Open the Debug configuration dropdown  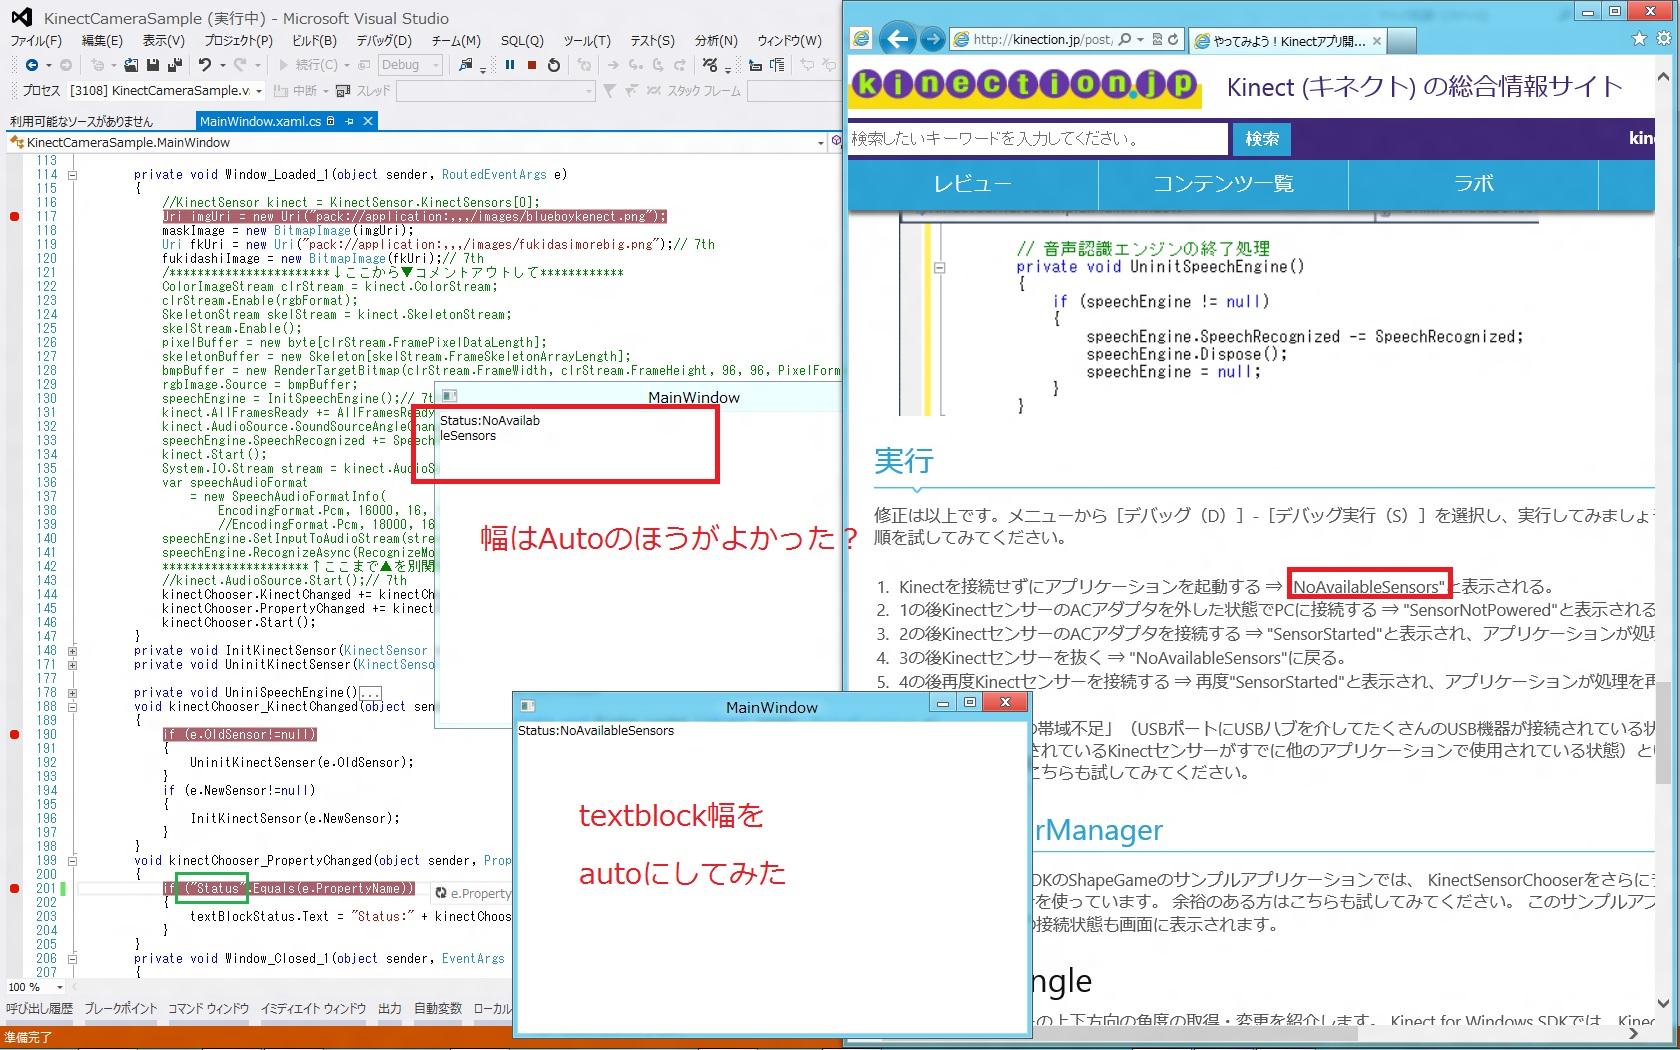coord(410,65)
